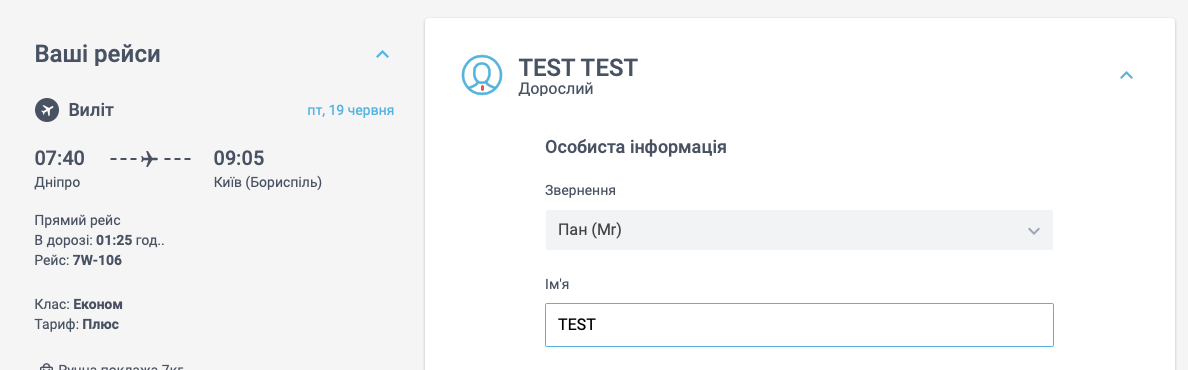This screenshot has height=370, width=1188.
Task: Click the Клас: Економ text
Action: (x=79, y=304)
